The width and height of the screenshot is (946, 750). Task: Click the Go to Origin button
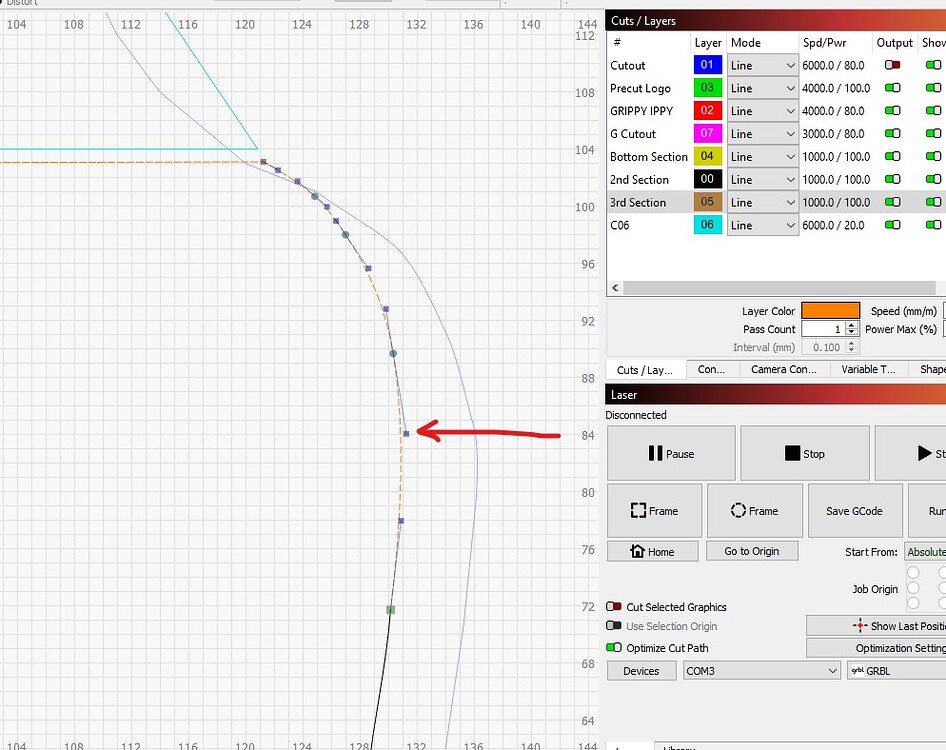pos(752,551)
